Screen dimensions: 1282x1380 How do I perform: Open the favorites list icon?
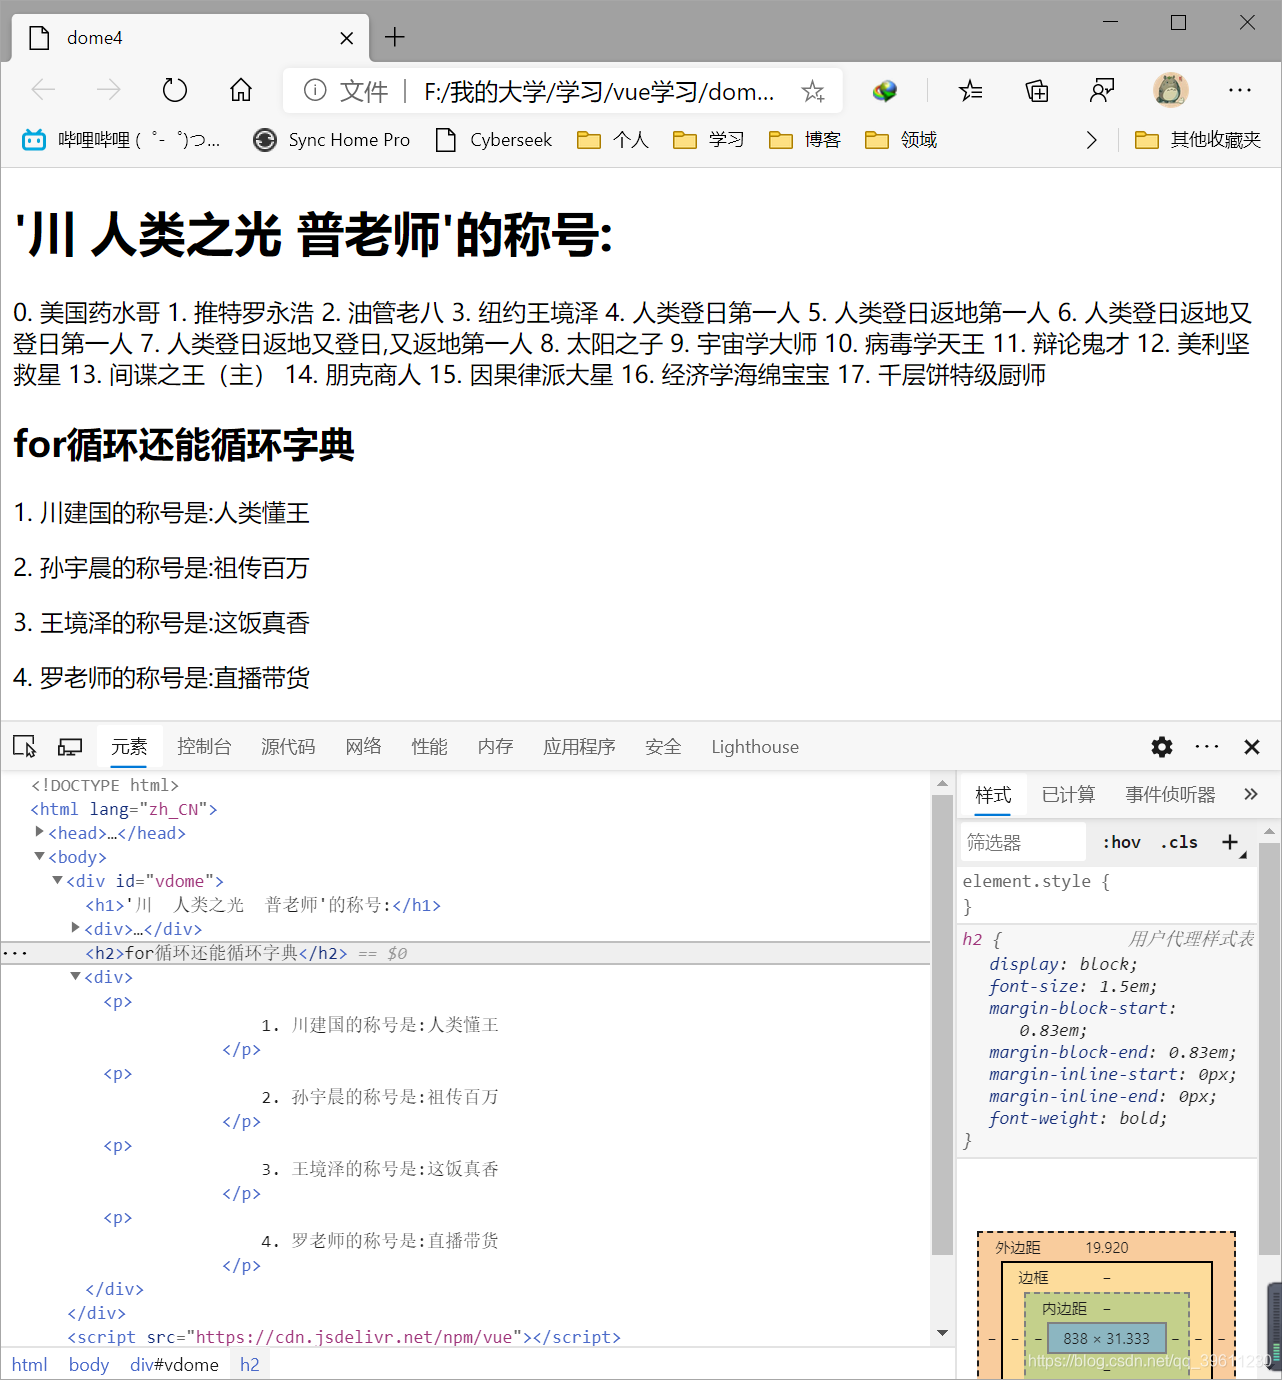coord(970,91)
